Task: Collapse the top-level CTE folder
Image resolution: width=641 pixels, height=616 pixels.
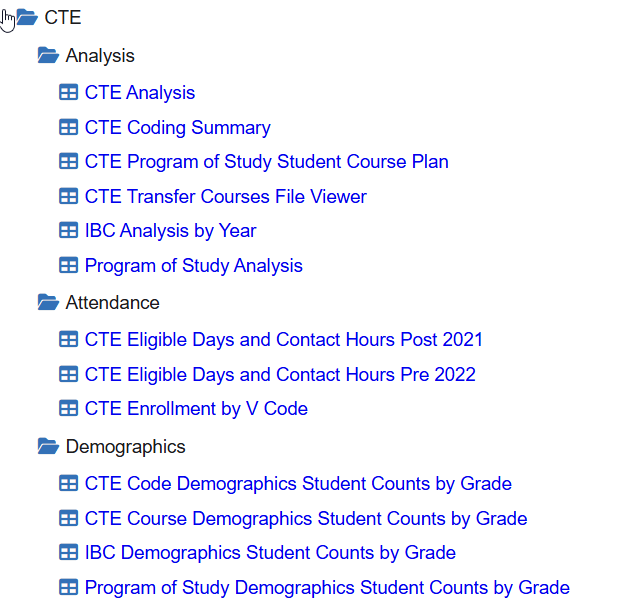Action: click(x=27, y=18)
